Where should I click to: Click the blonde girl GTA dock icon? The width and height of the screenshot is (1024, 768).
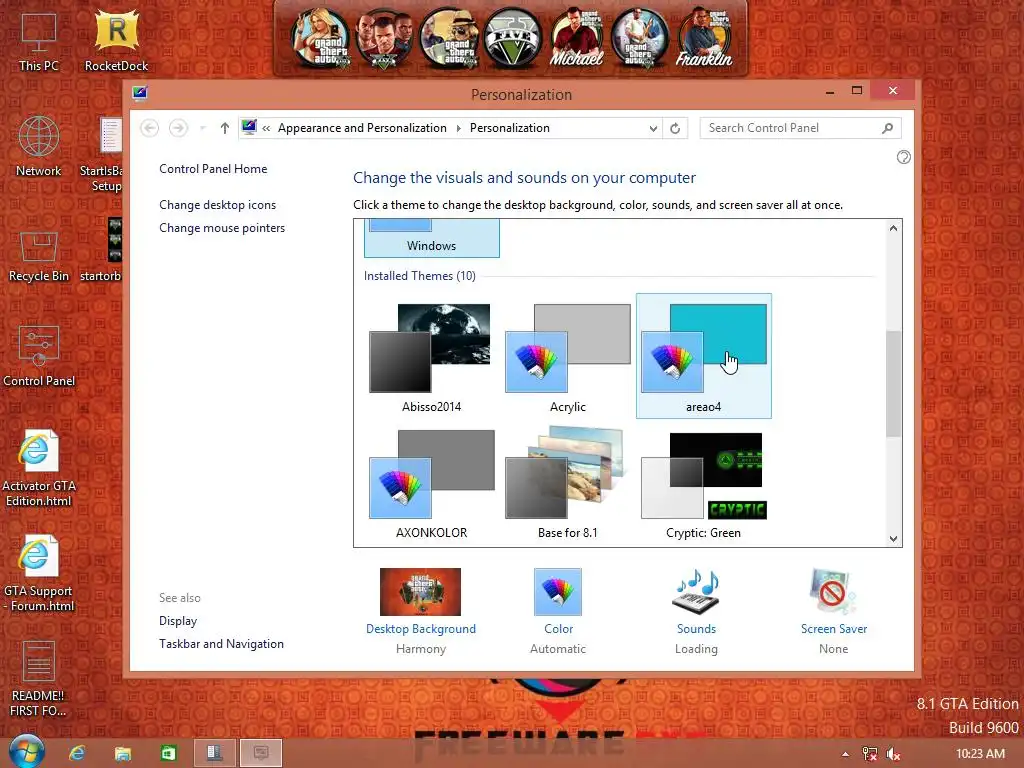coord(322,38)
